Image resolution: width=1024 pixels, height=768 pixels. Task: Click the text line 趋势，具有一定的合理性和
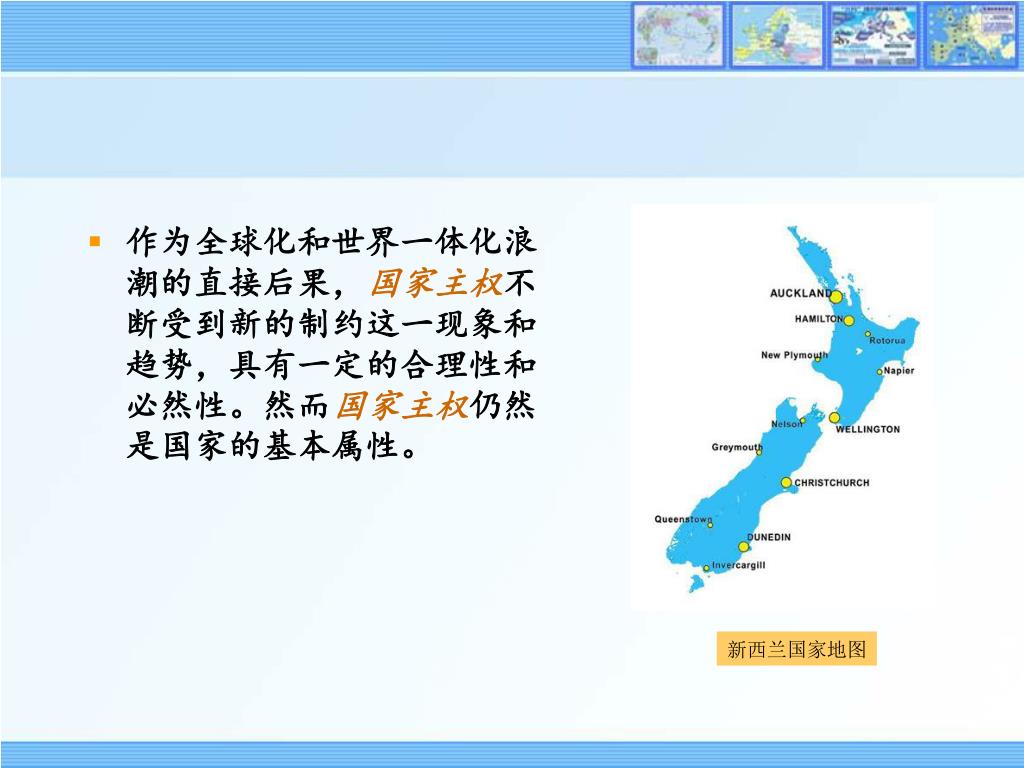point(332,364)
